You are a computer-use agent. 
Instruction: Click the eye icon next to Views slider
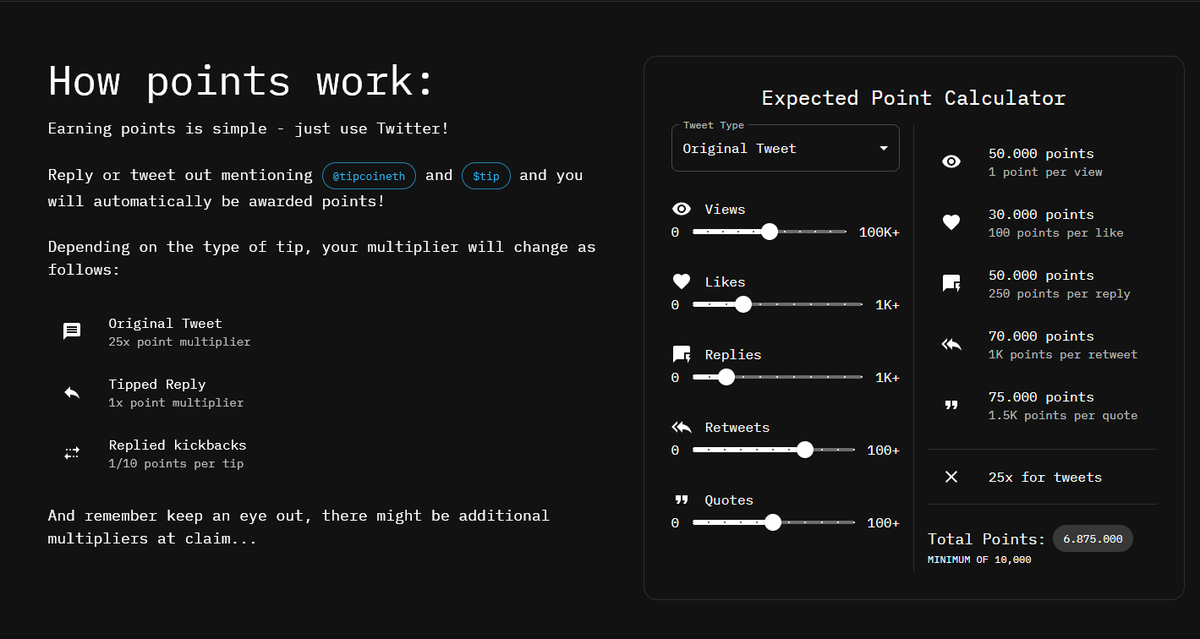(682, 209)
